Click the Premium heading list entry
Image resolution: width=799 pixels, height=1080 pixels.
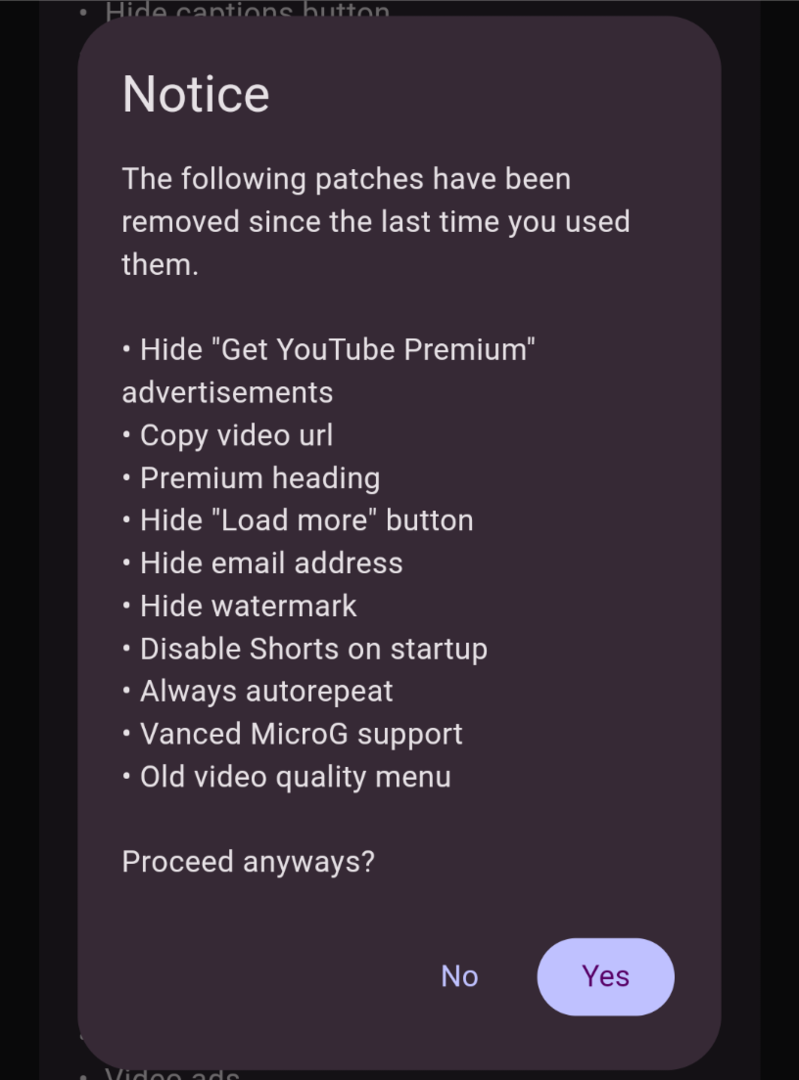pyautogui.click(x=259, y=478)
